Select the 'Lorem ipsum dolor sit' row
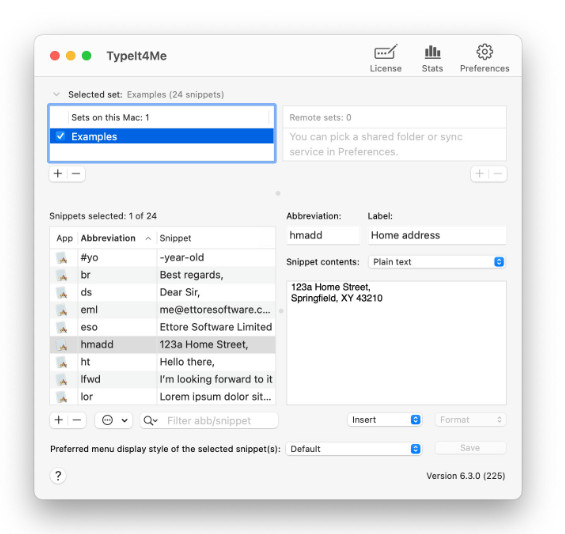 163,396
